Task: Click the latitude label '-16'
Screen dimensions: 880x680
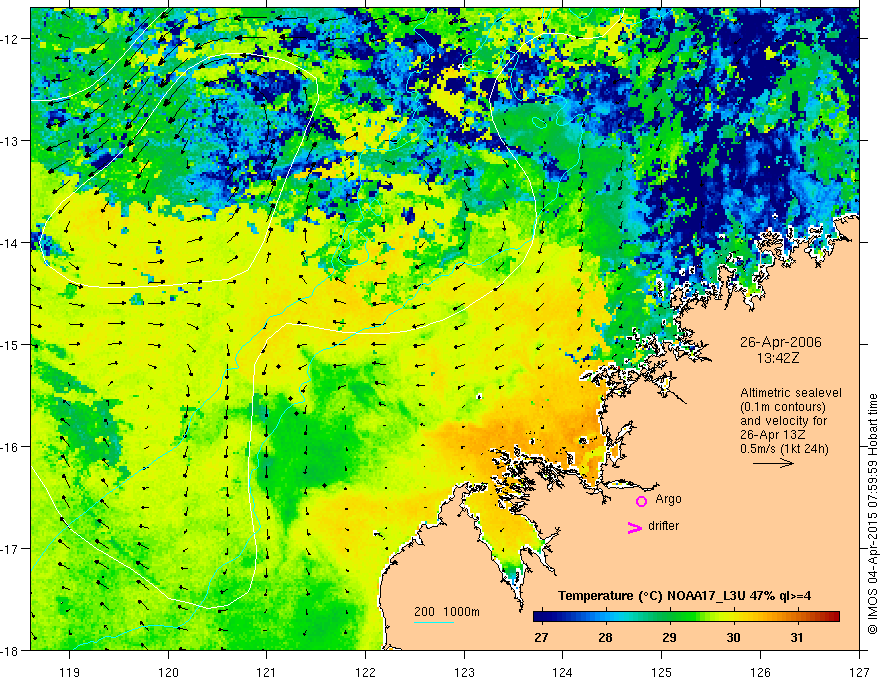Action: [11, 447]
